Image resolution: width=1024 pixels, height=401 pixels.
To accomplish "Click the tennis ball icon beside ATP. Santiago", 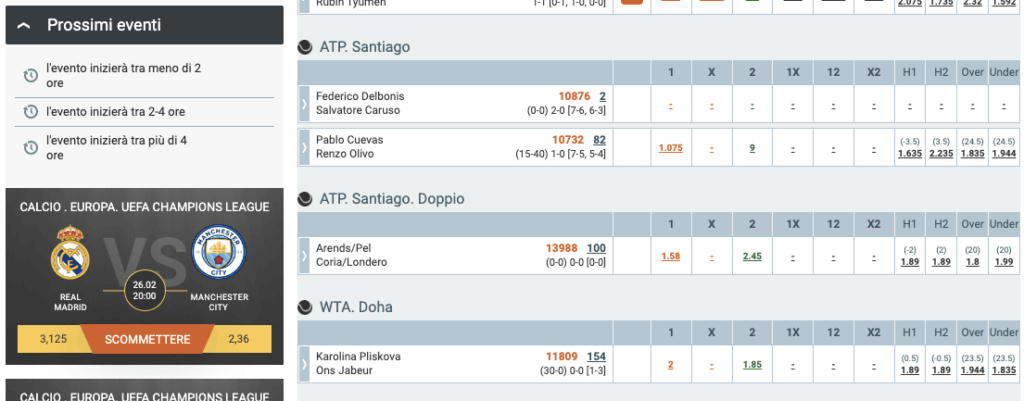I will pyautogui.click(x=306, y=46).
